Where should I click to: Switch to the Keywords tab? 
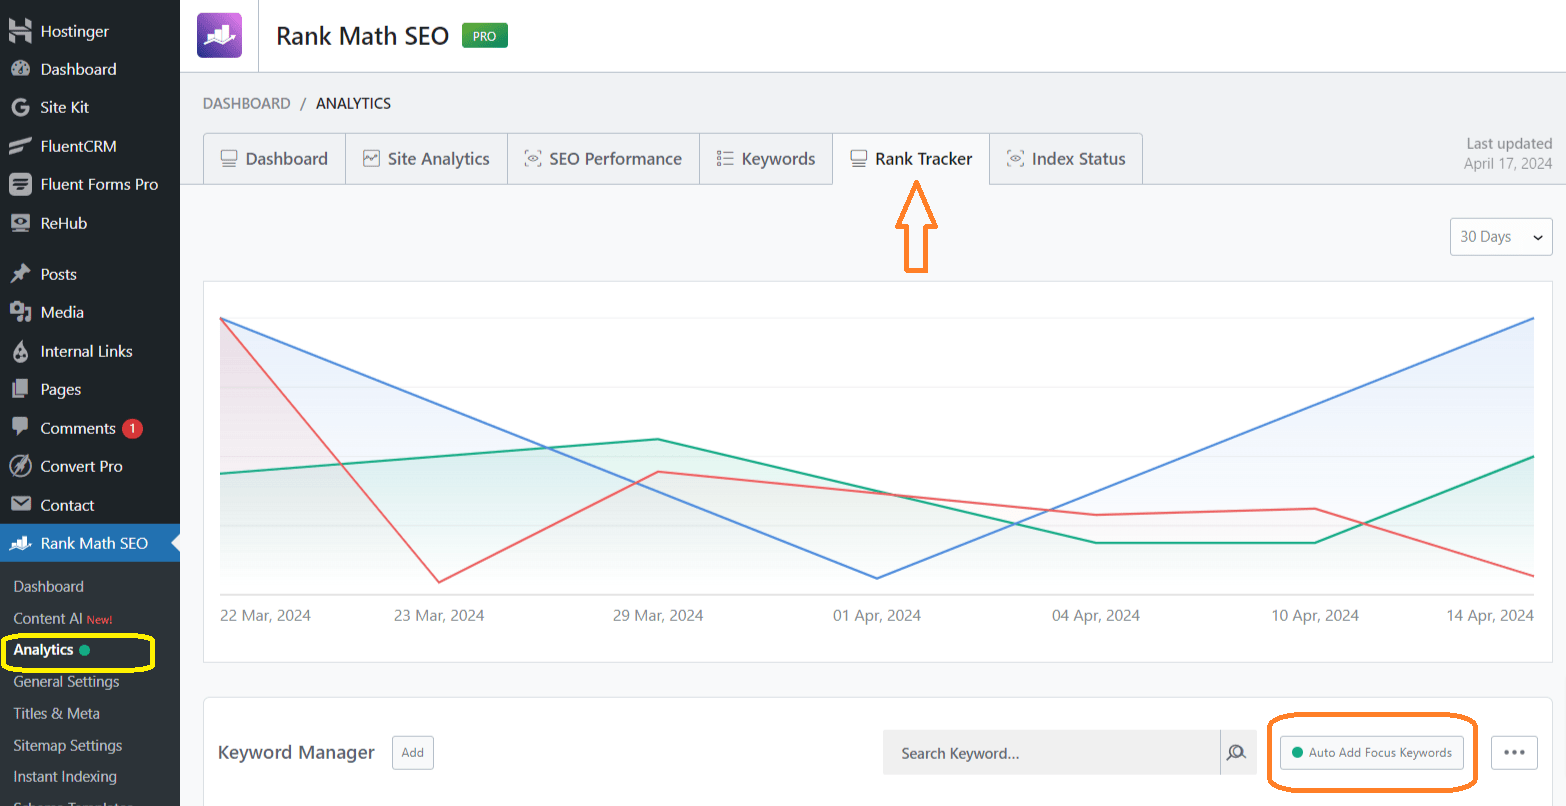pos(766,159)
